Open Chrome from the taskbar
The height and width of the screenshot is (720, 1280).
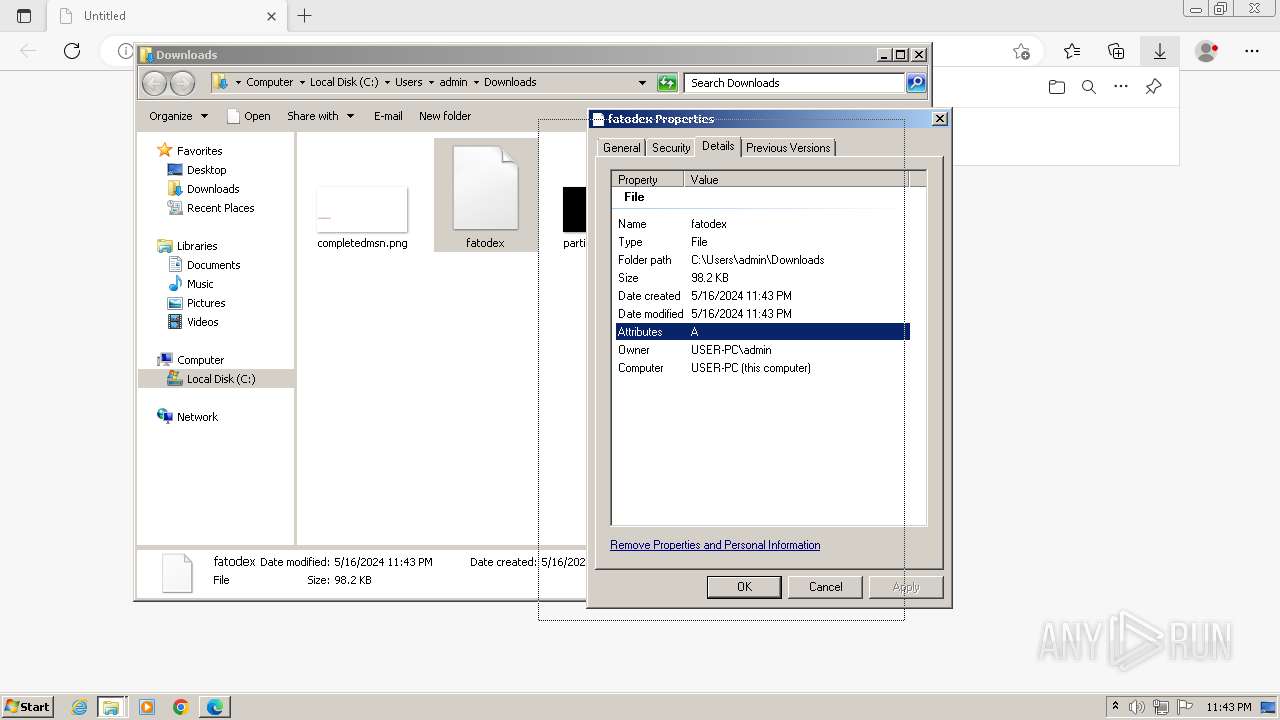(x=181, y=707)
